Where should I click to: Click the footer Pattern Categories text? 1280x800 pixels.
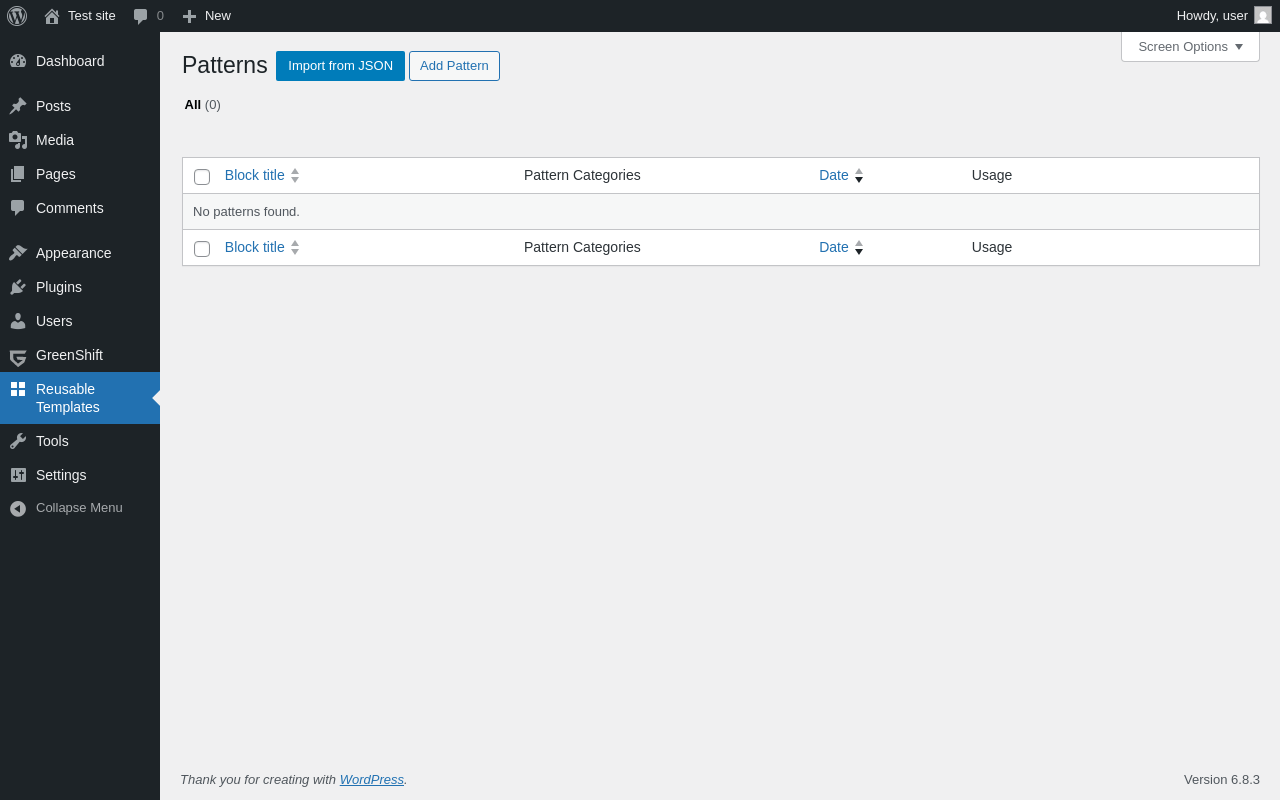point(582,247)
